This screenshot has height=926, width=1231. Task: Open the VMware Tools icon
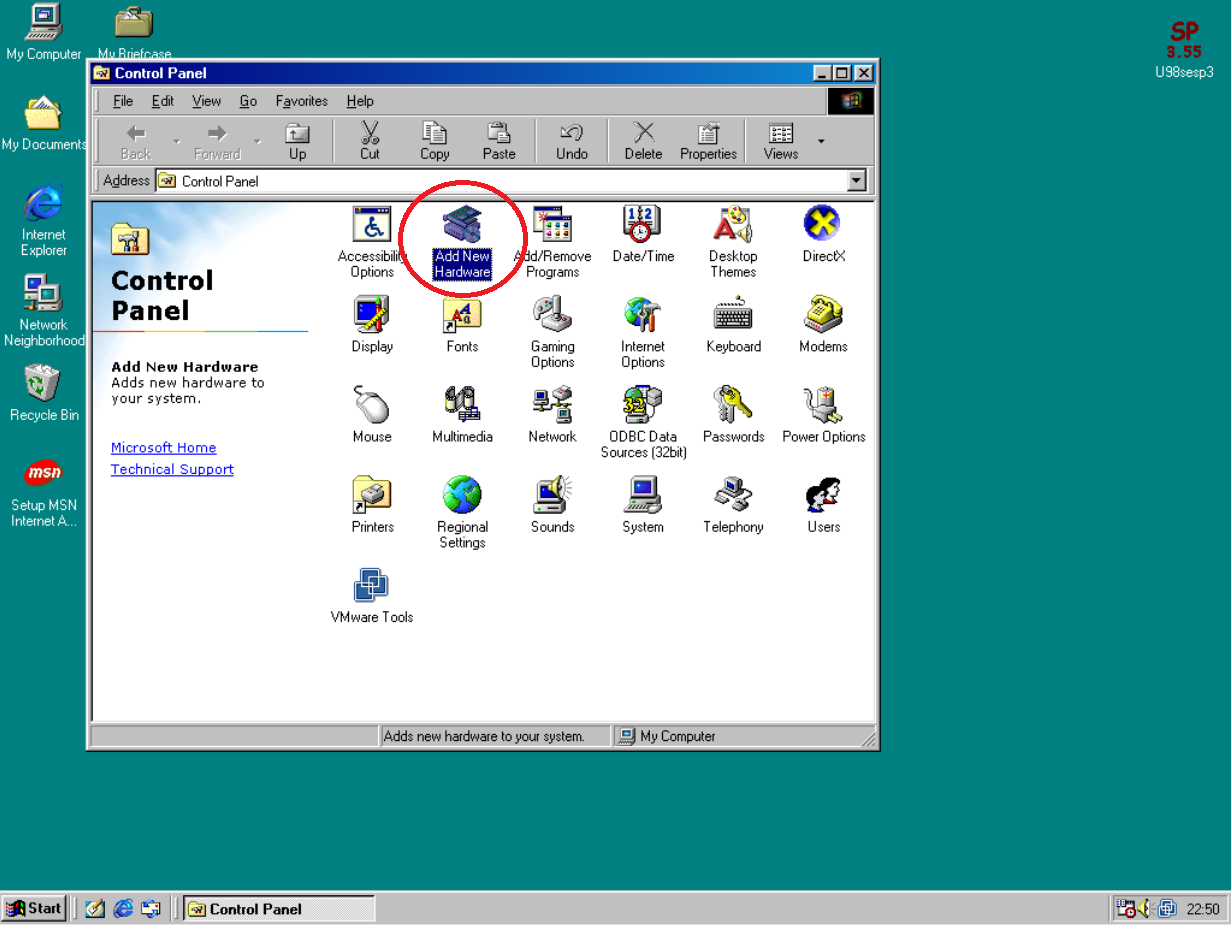point(372,587)
